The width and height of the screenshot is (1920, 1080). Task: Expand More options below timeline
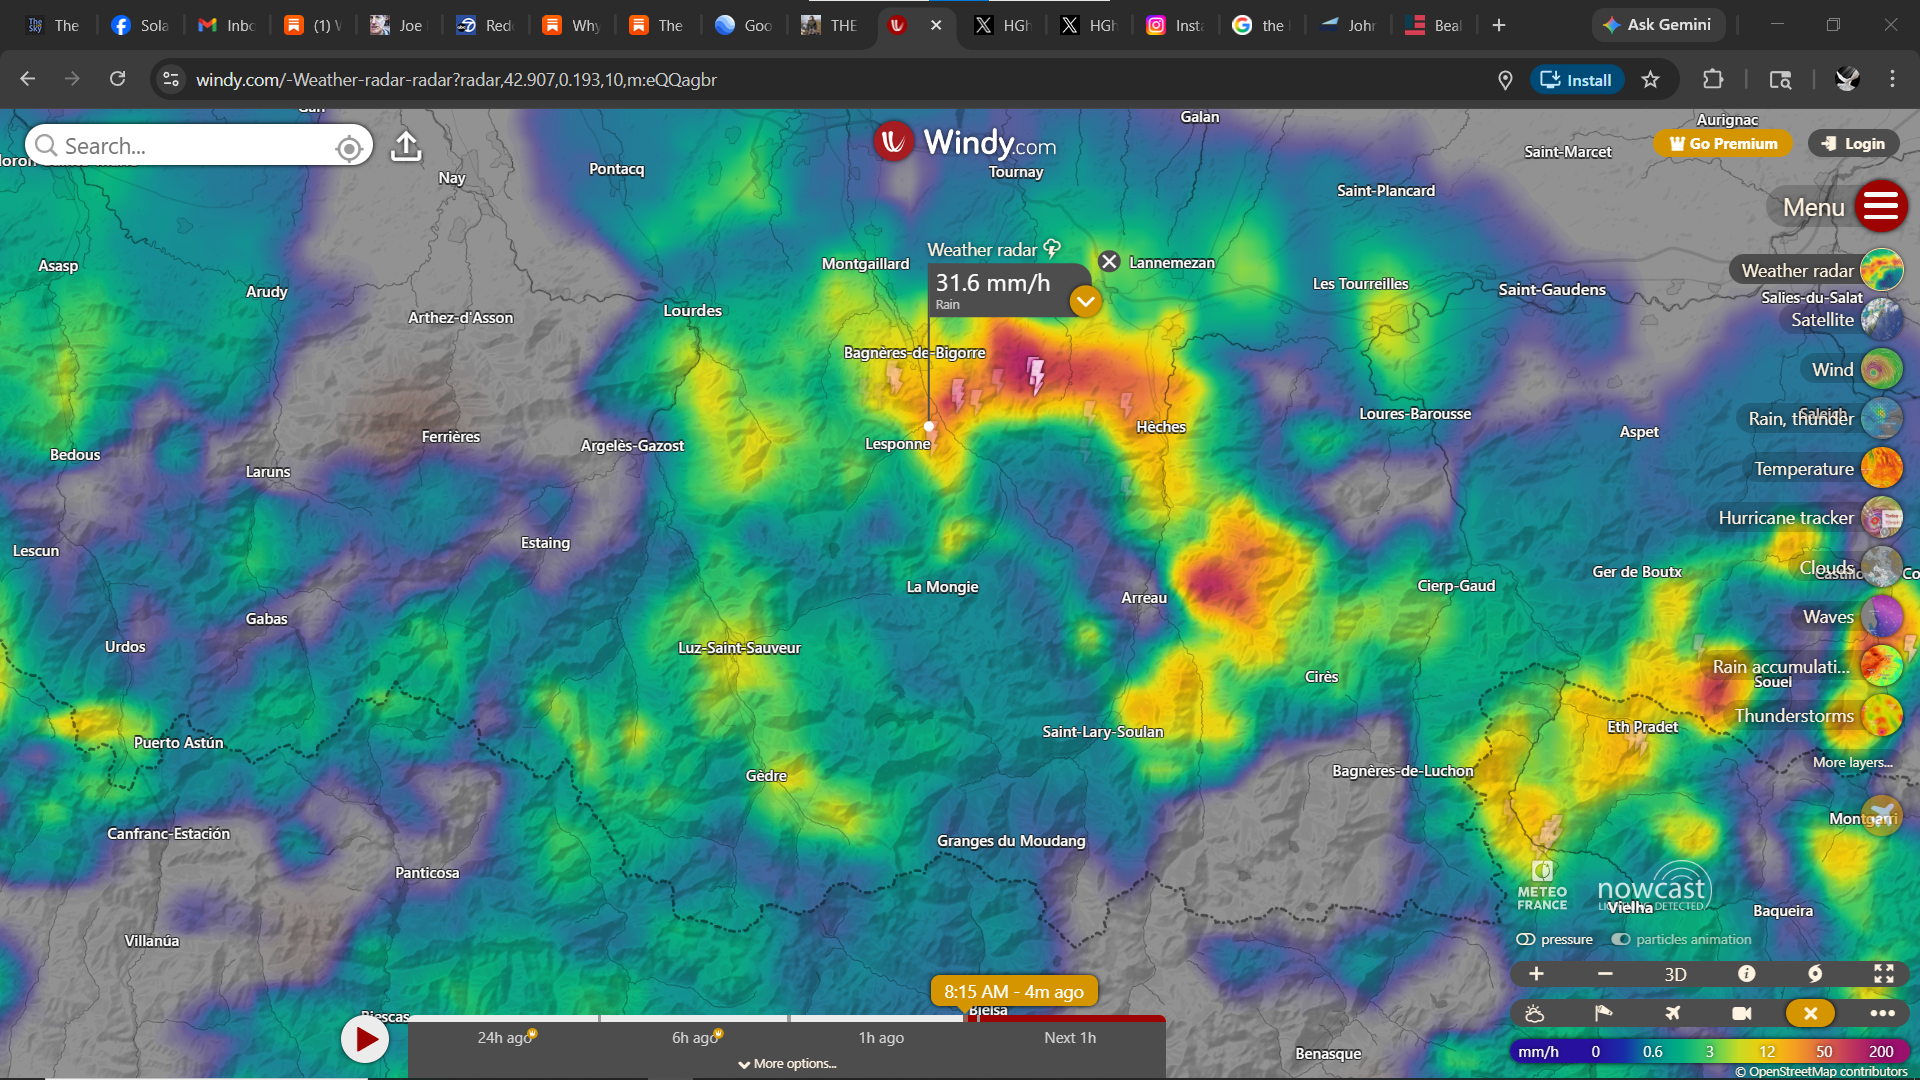787,1064
